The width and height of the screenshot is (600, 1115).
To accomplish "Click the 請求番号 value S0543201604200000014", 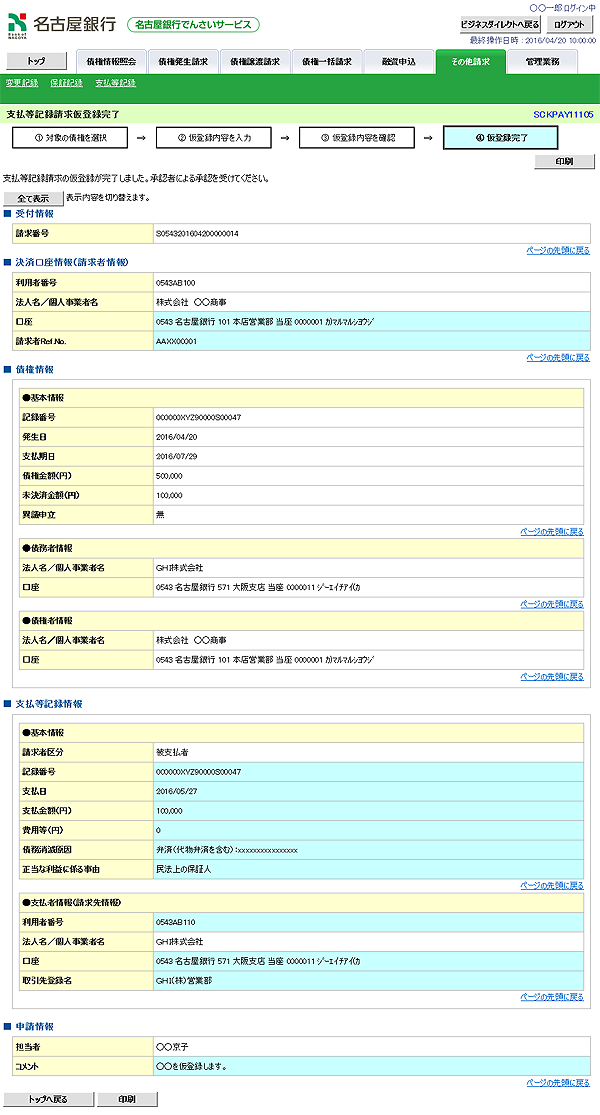I will (197, 233).
